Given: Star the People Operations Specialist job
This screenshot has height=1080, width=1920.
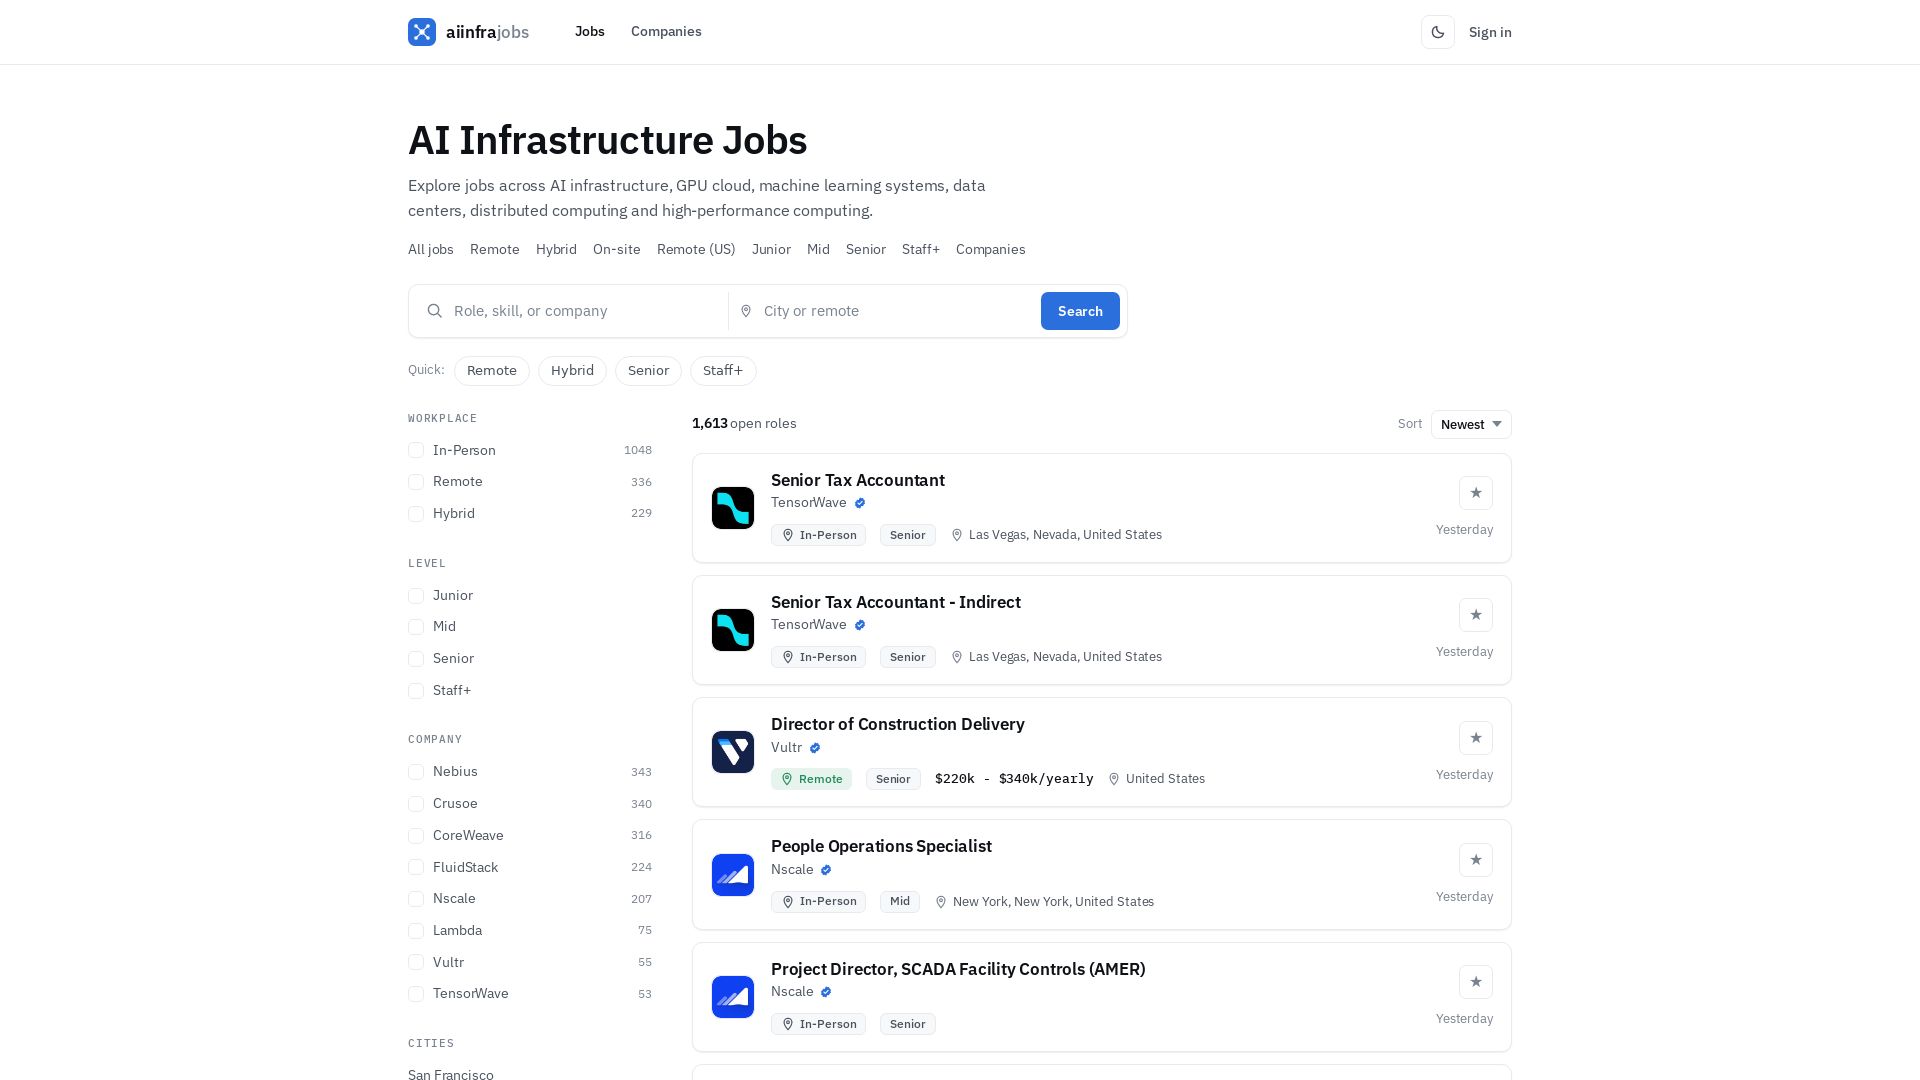Looking at the screenshot, I should (1476, 860).
